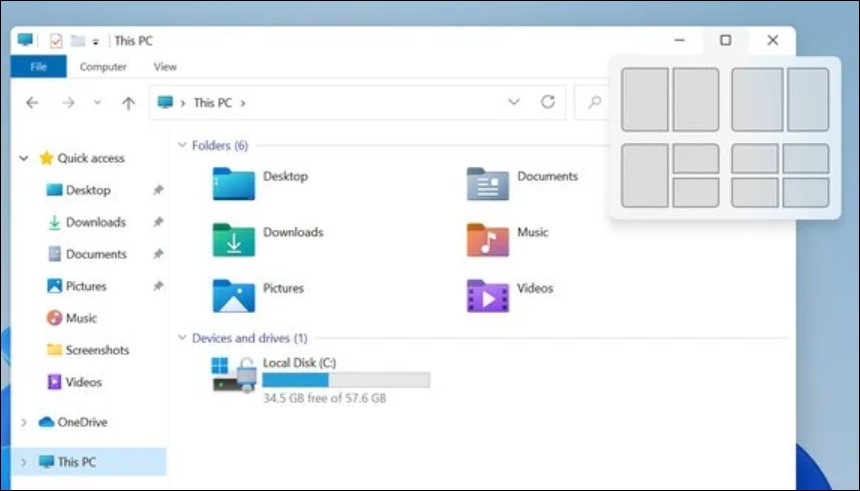Select the Local Disk (C:) drive icon
The height and width of the screenshot is (491, 860).
[x=234, y=374]
